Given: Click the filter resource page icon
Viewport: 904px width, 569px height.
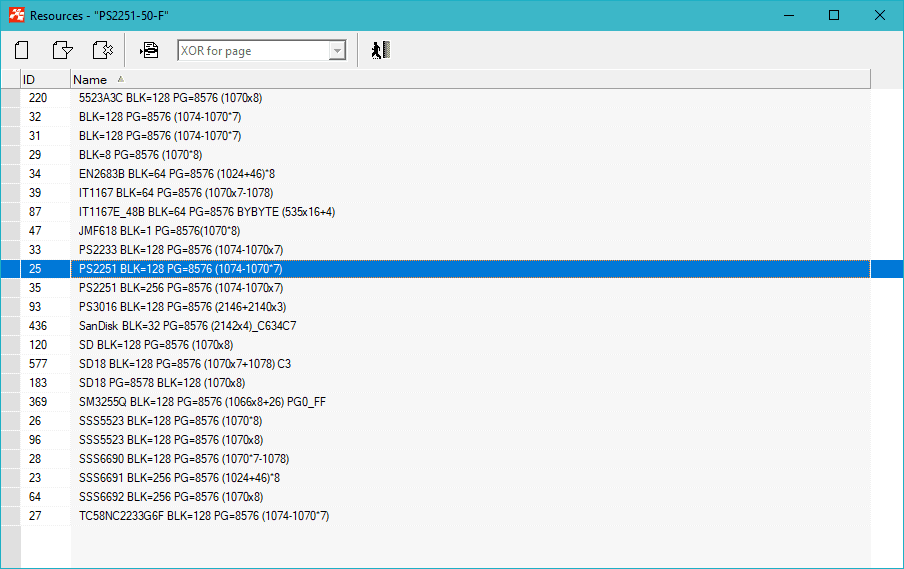Looking at the screenshot, I should tap(62, 50).
